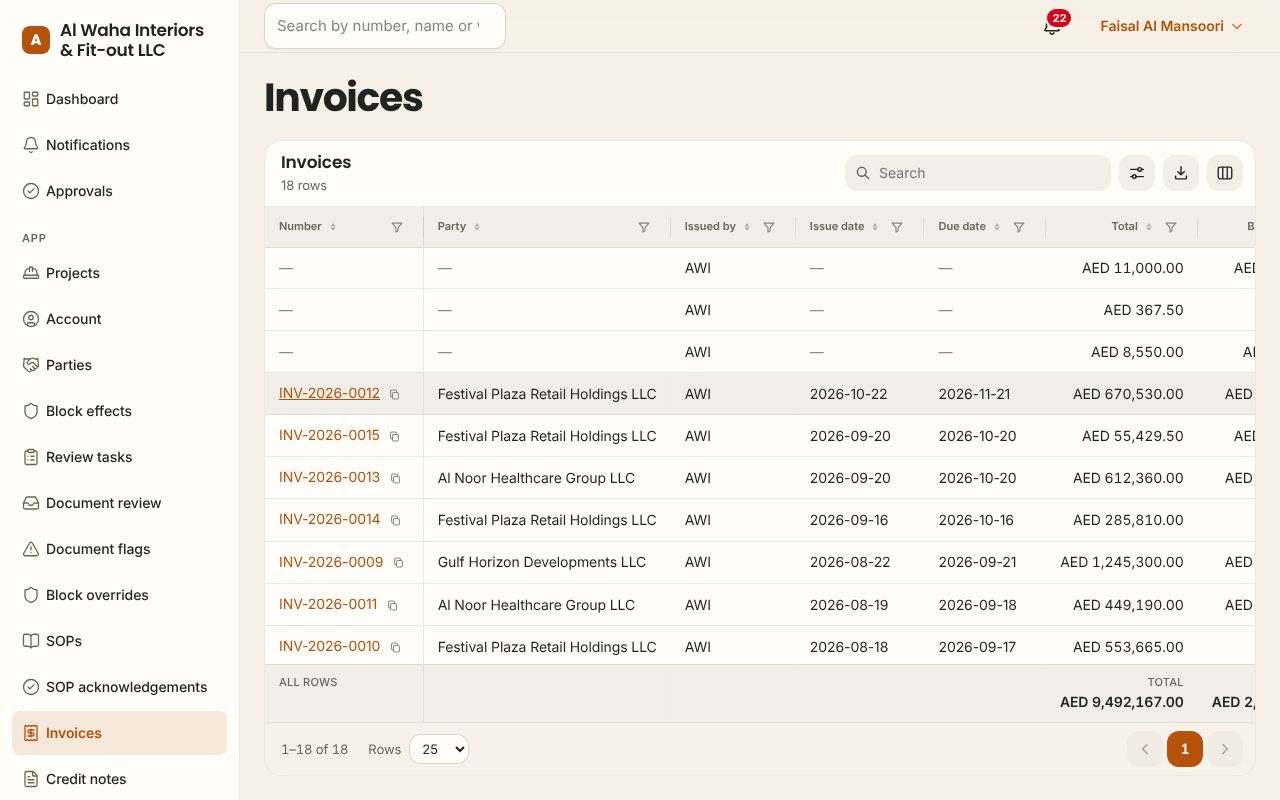
Task: Sort by Total column
Action: [1131, 227]
